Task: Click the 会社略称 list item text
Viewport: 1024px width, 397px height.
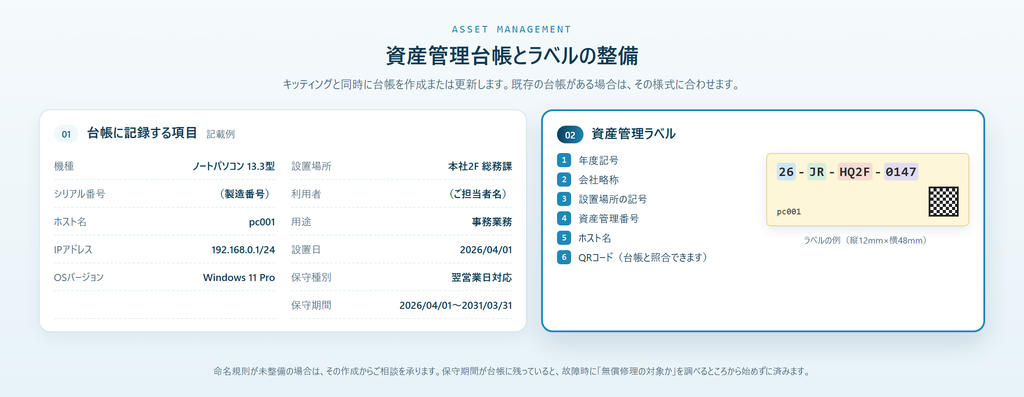Action: point(598,180)
